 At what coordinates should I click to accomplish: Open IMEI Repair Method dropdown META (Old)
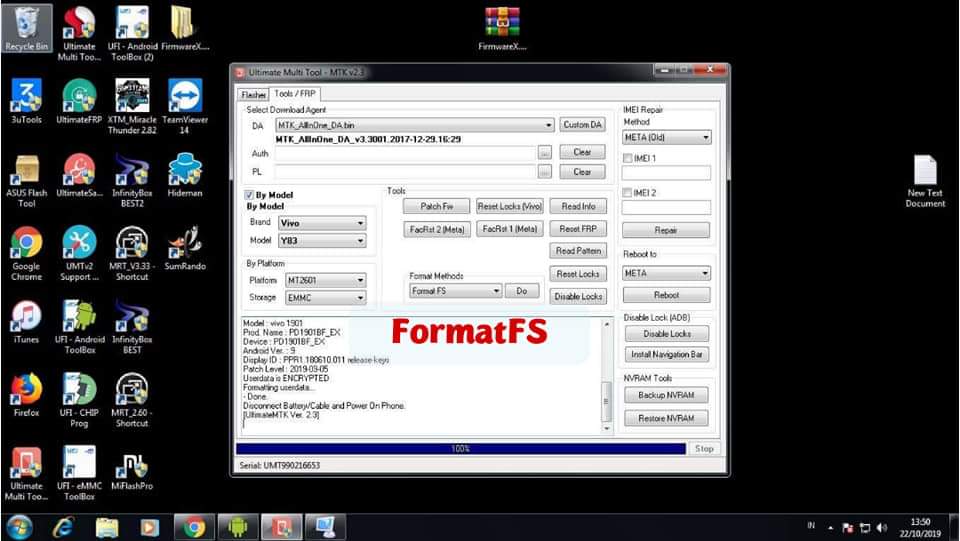667,137
